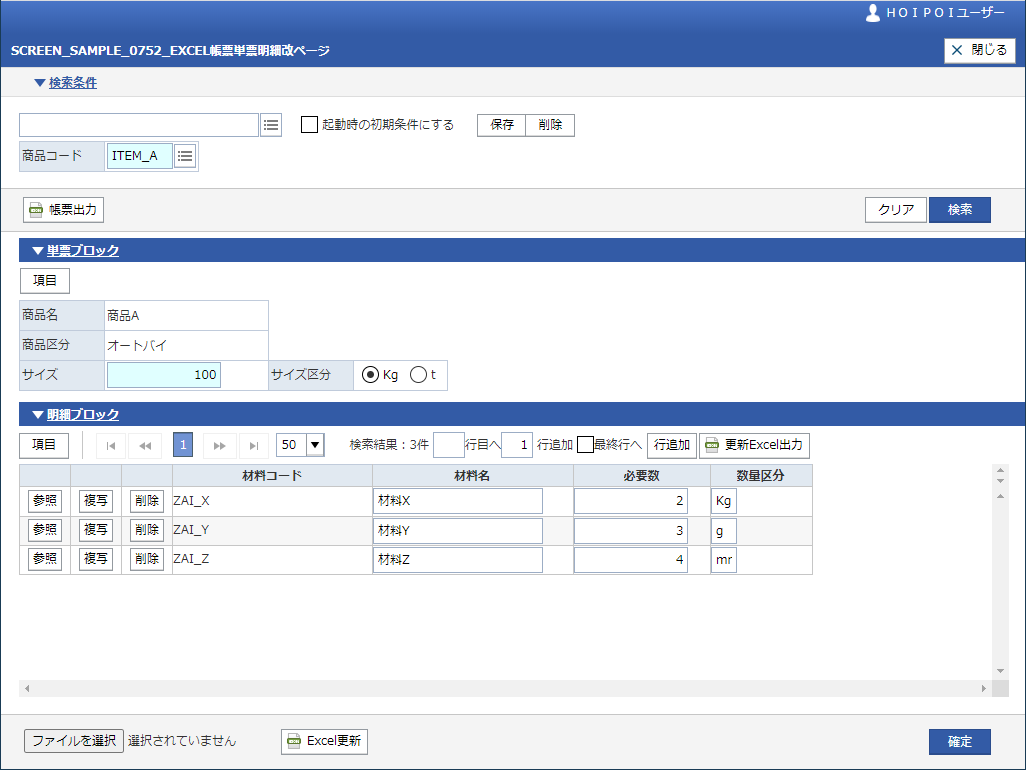Collapse the 明細ブロック section
Image resolution: width=1026 pixels, height=770 pixels.
pyautogui.click(x=75, y=414)
